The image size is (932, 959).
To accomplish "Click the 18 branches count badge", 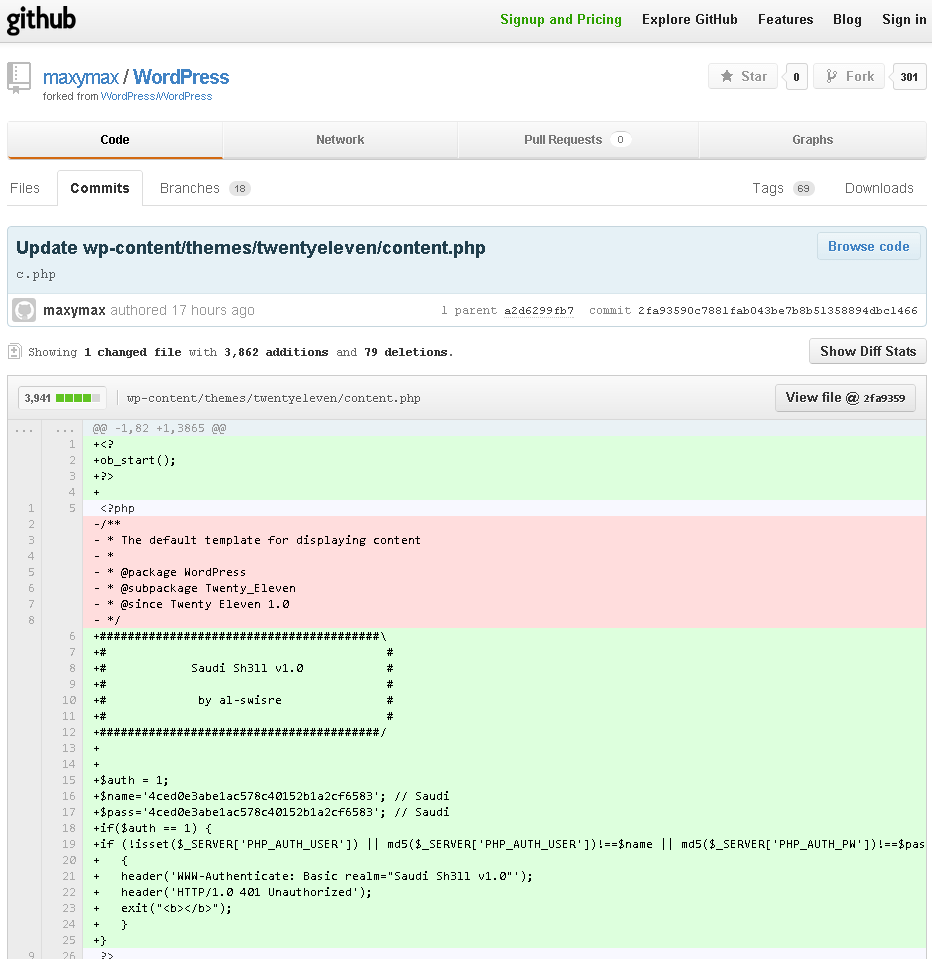I will point(240,188).
